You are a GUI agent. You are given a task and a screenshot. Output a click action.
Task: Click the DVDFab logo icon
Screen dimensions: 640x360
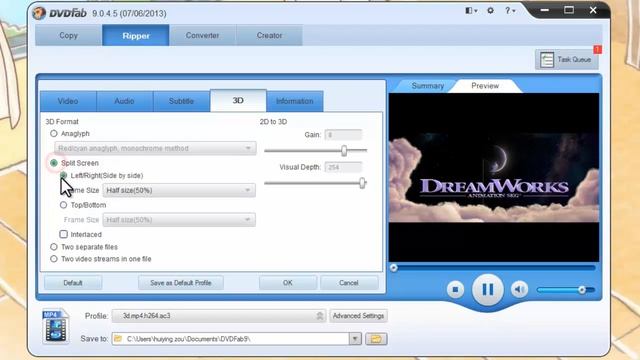[x=39, y=13]
